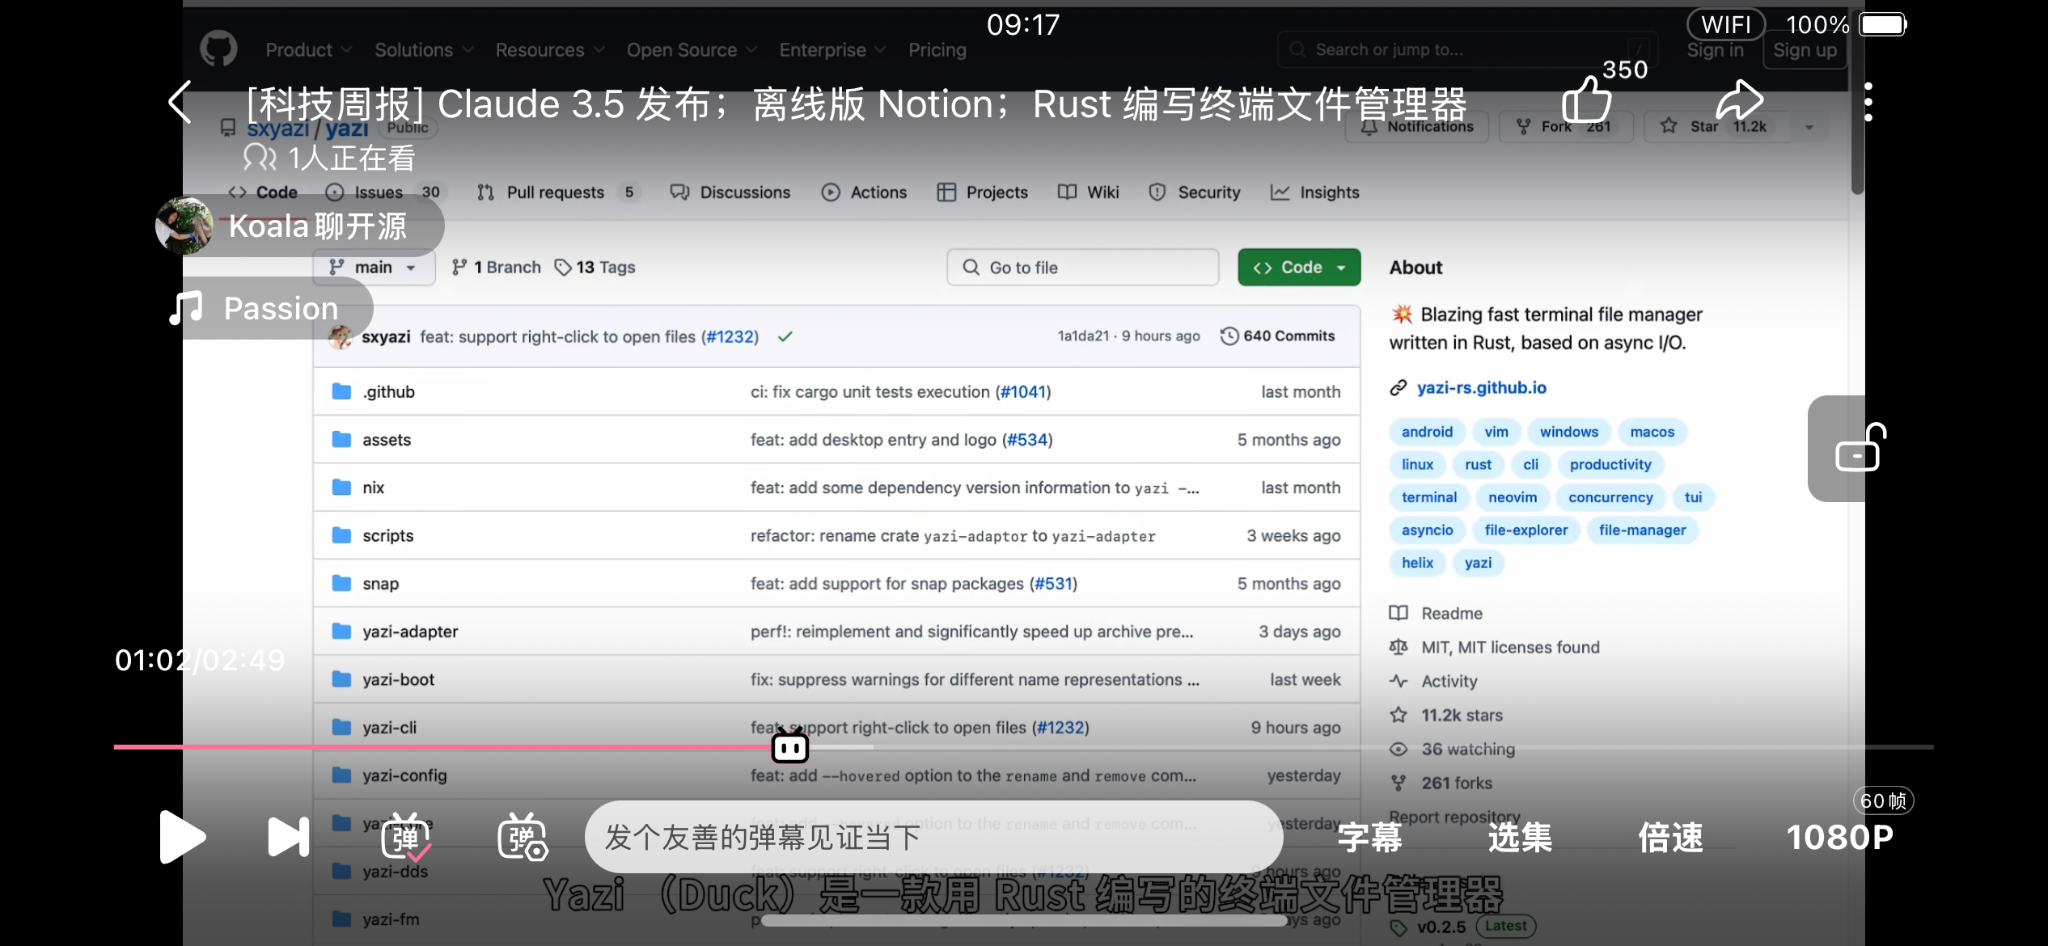Viewport: 2048px width, 946px height.
Task: Tap the uploader's avatar picture
Action: coord(184,226)
